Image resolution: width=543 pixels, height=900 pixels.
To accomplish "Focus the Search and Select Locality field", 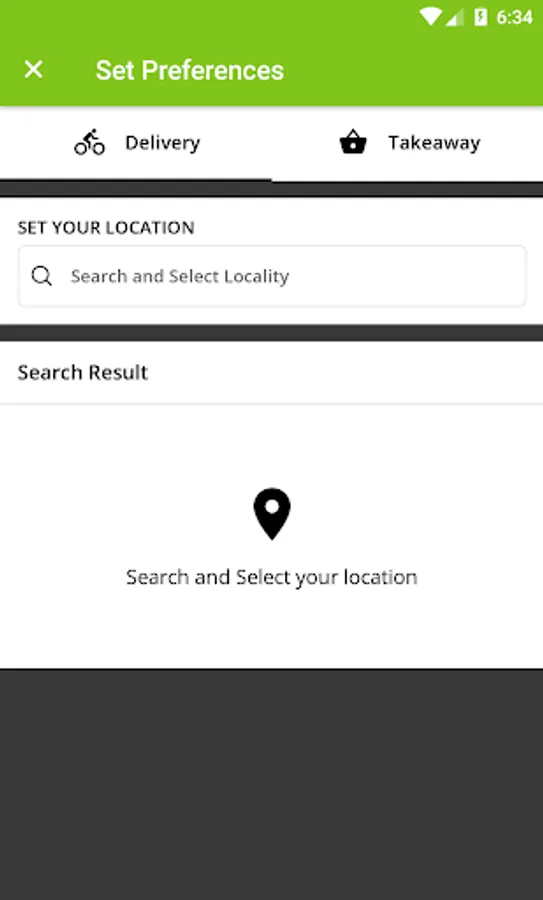I will click(x=272, y=276).
